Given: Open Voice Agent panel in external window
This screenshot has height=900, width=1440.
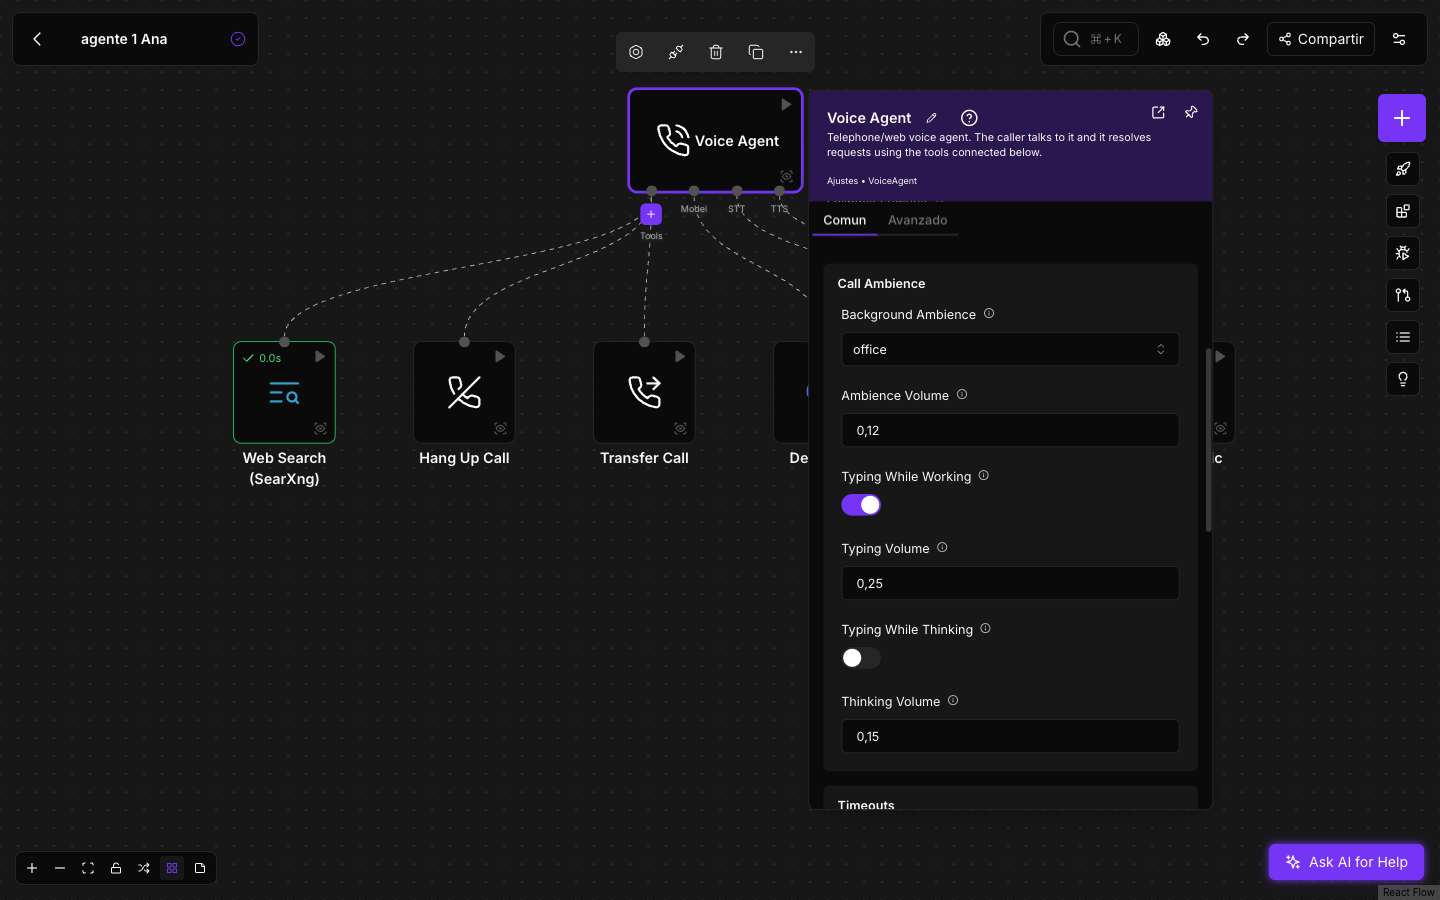Looking at the screenshot, I should pos(1158,113).
